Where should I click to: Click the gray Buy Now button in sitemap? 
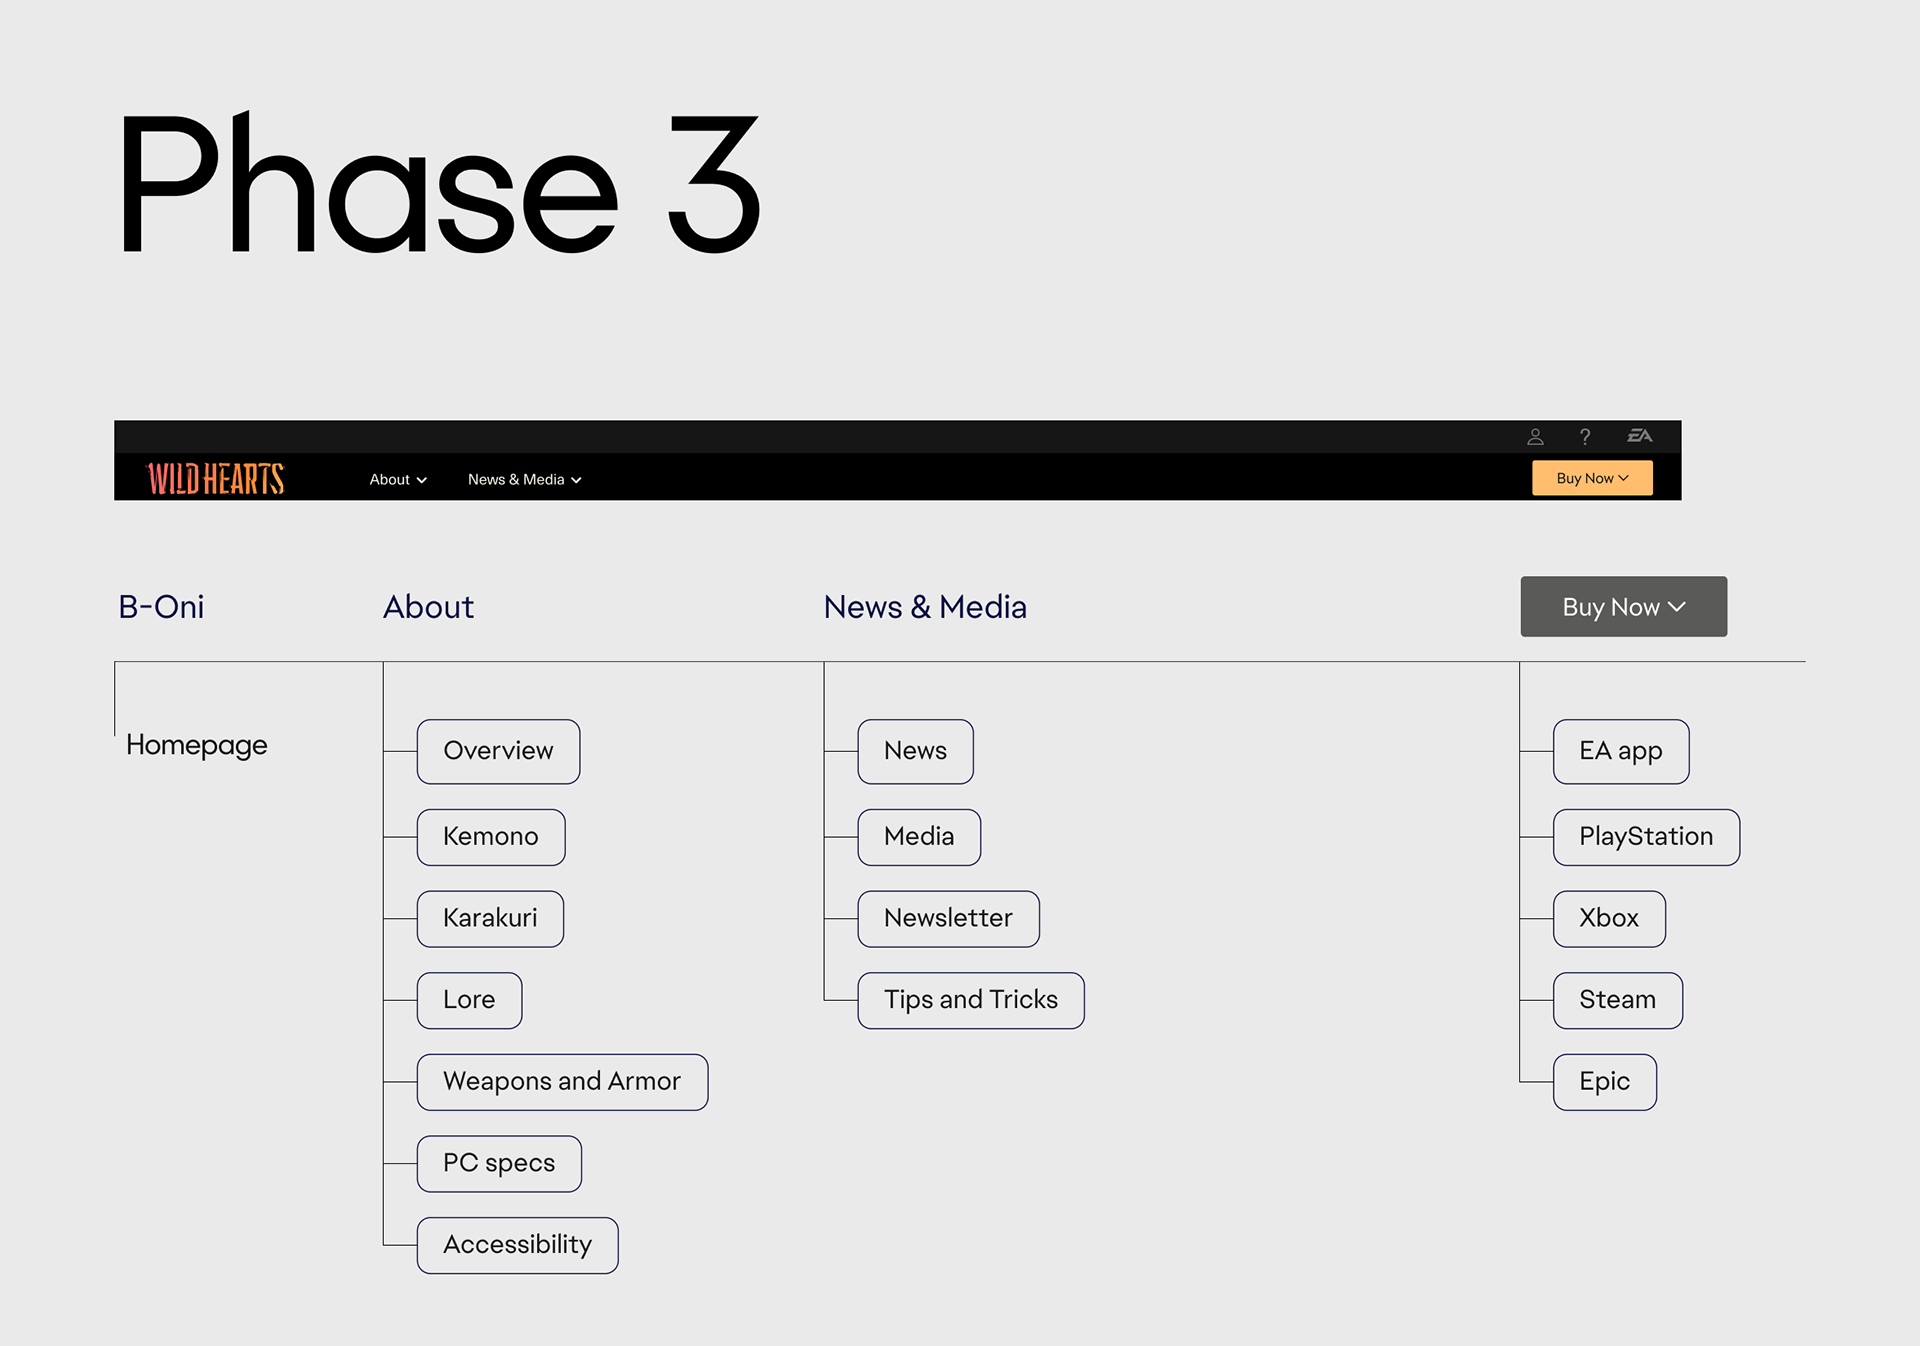tap(1624, 606)
